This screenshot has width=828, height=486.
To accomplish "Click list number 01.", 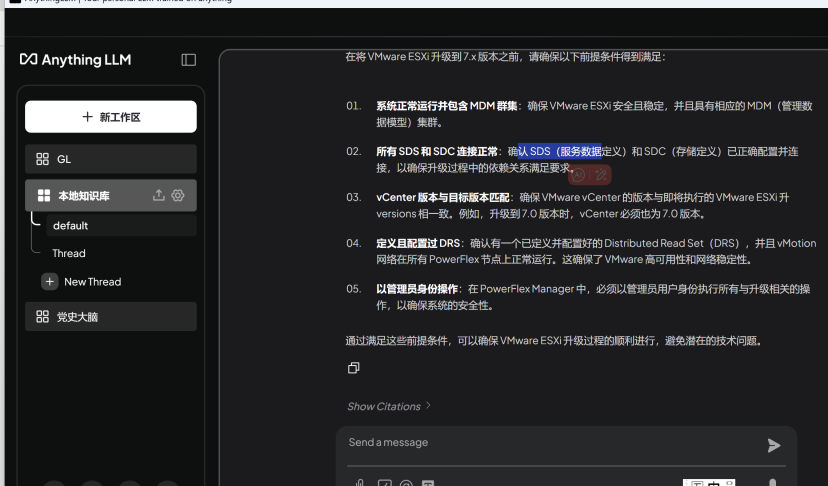I will coord(354,106).
